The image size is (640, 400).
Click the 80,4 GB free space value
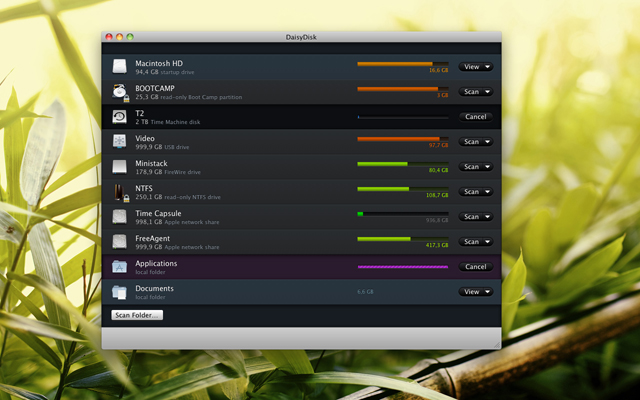(x=438, y=170)
